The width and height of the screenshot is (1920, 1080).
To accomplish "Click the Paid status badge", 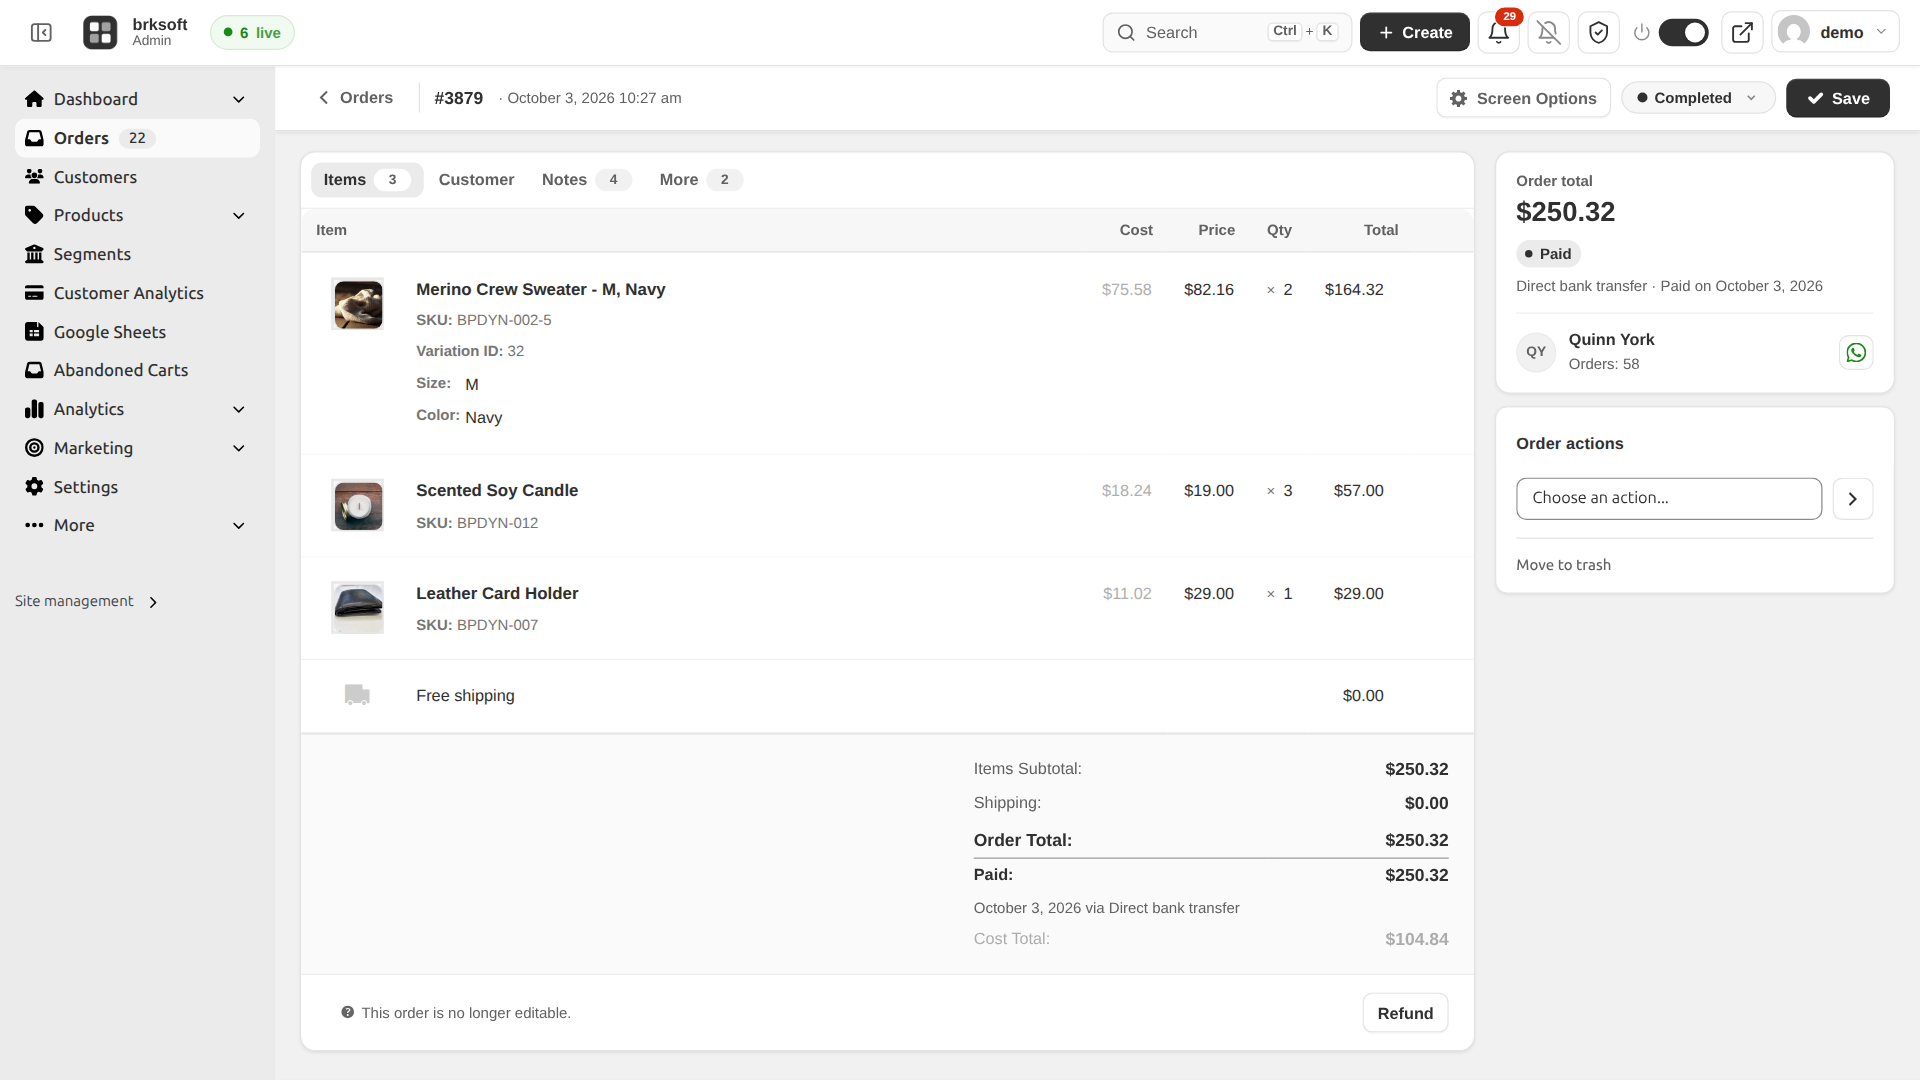I will point(1548,254).
